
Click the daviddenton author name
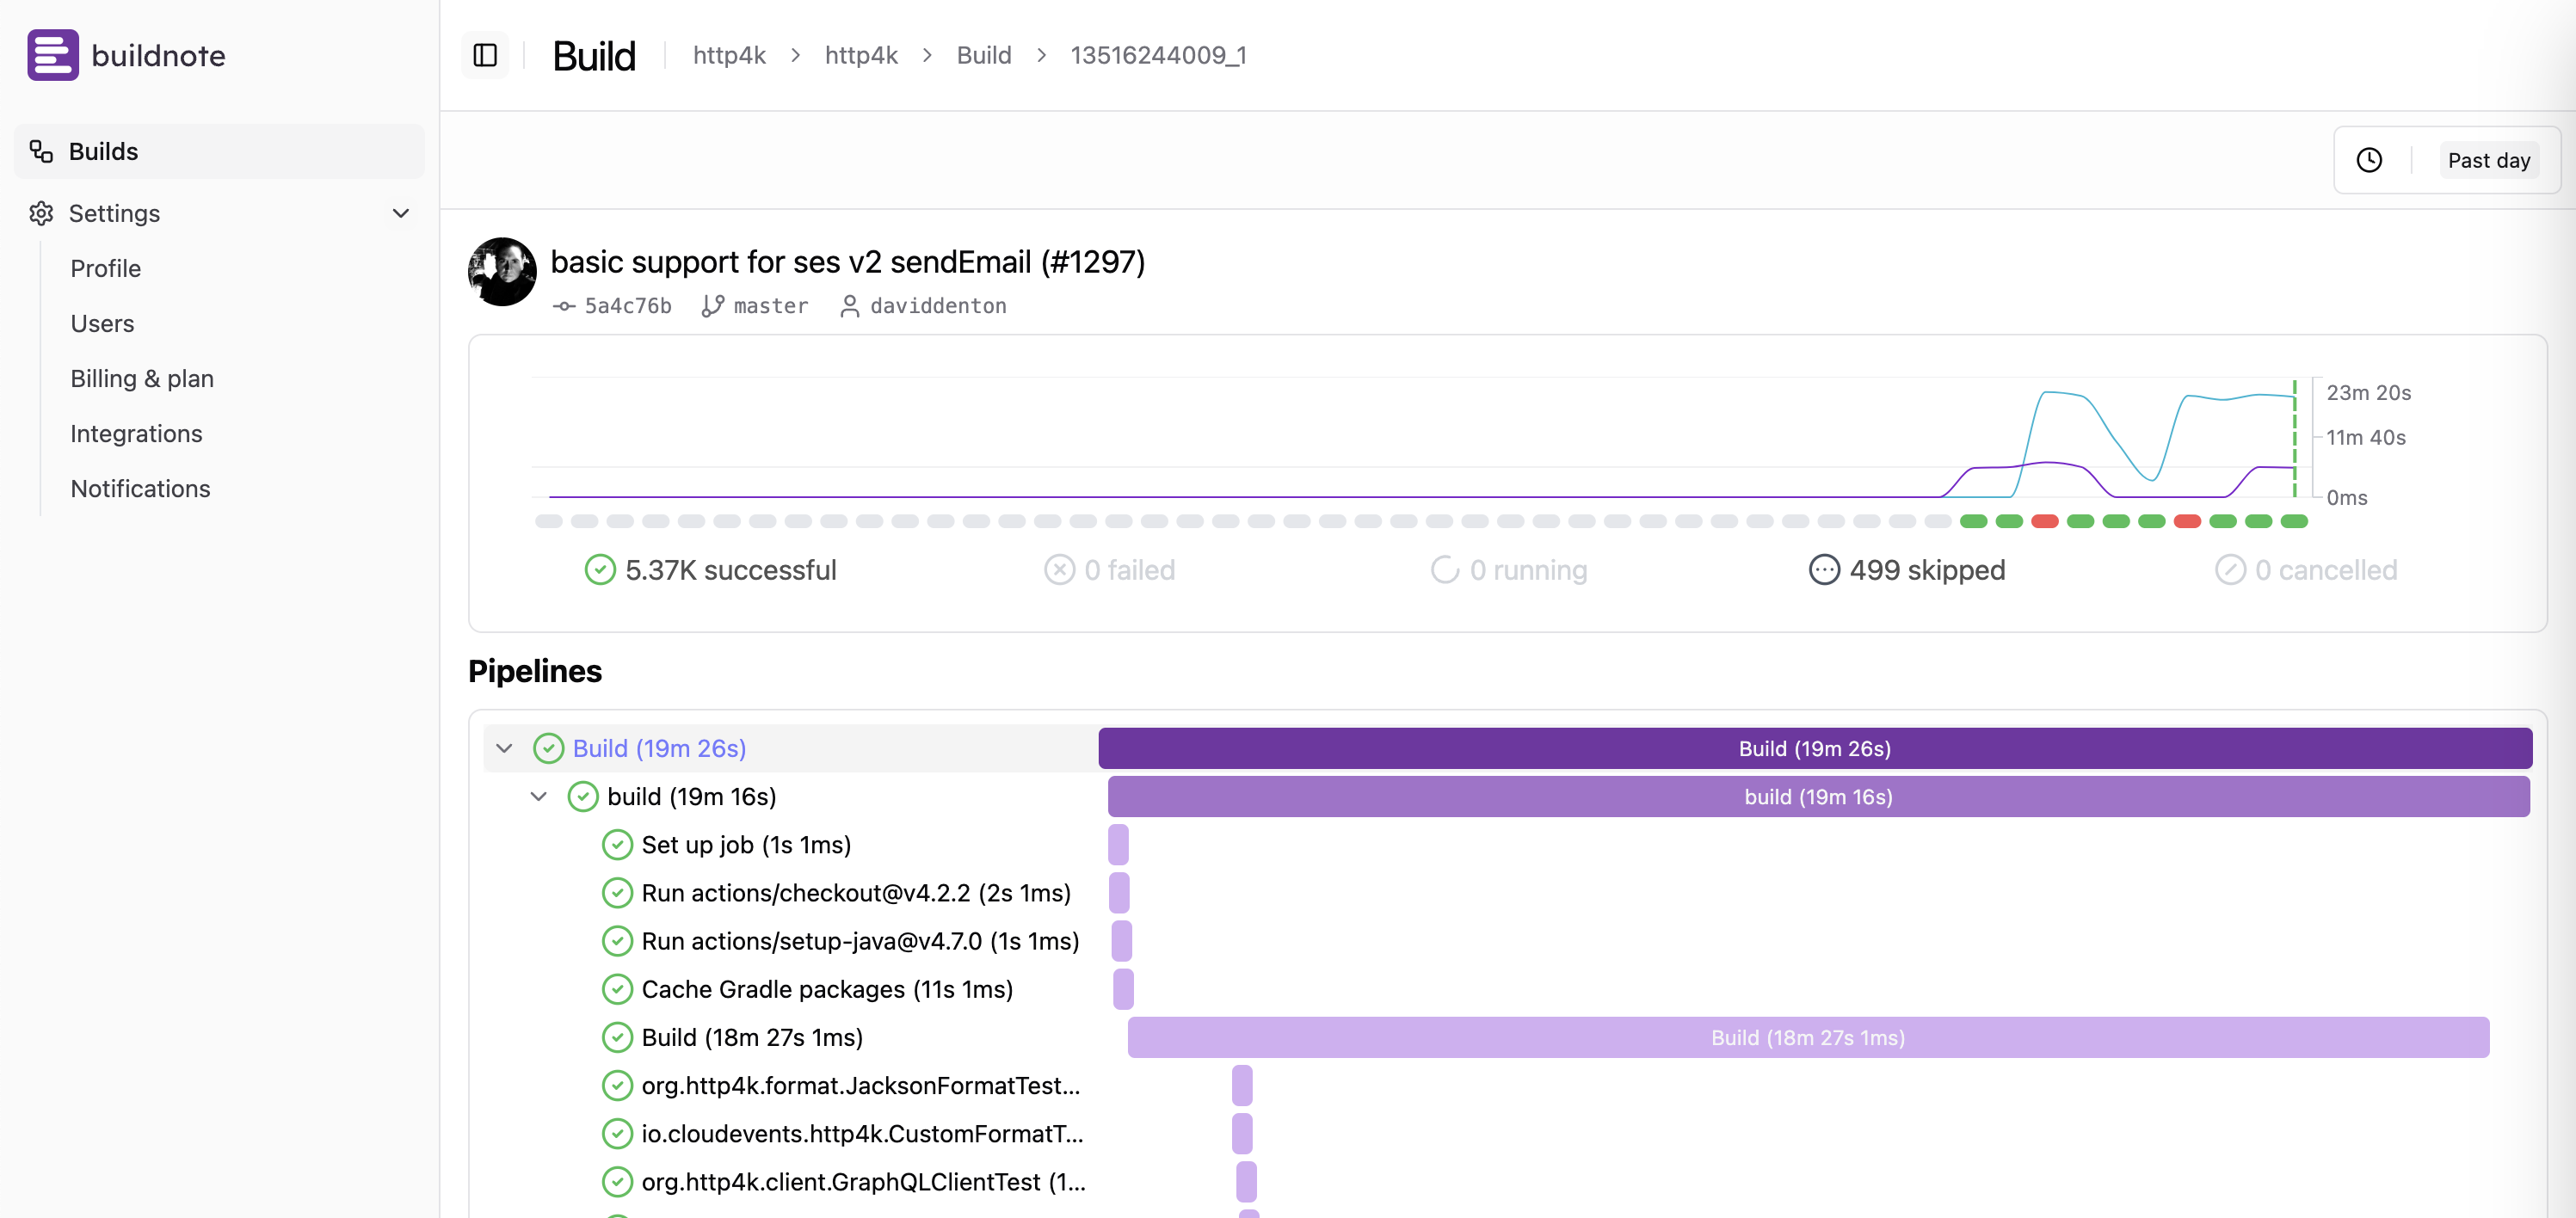pyautogui.click(x=938, y=306)
